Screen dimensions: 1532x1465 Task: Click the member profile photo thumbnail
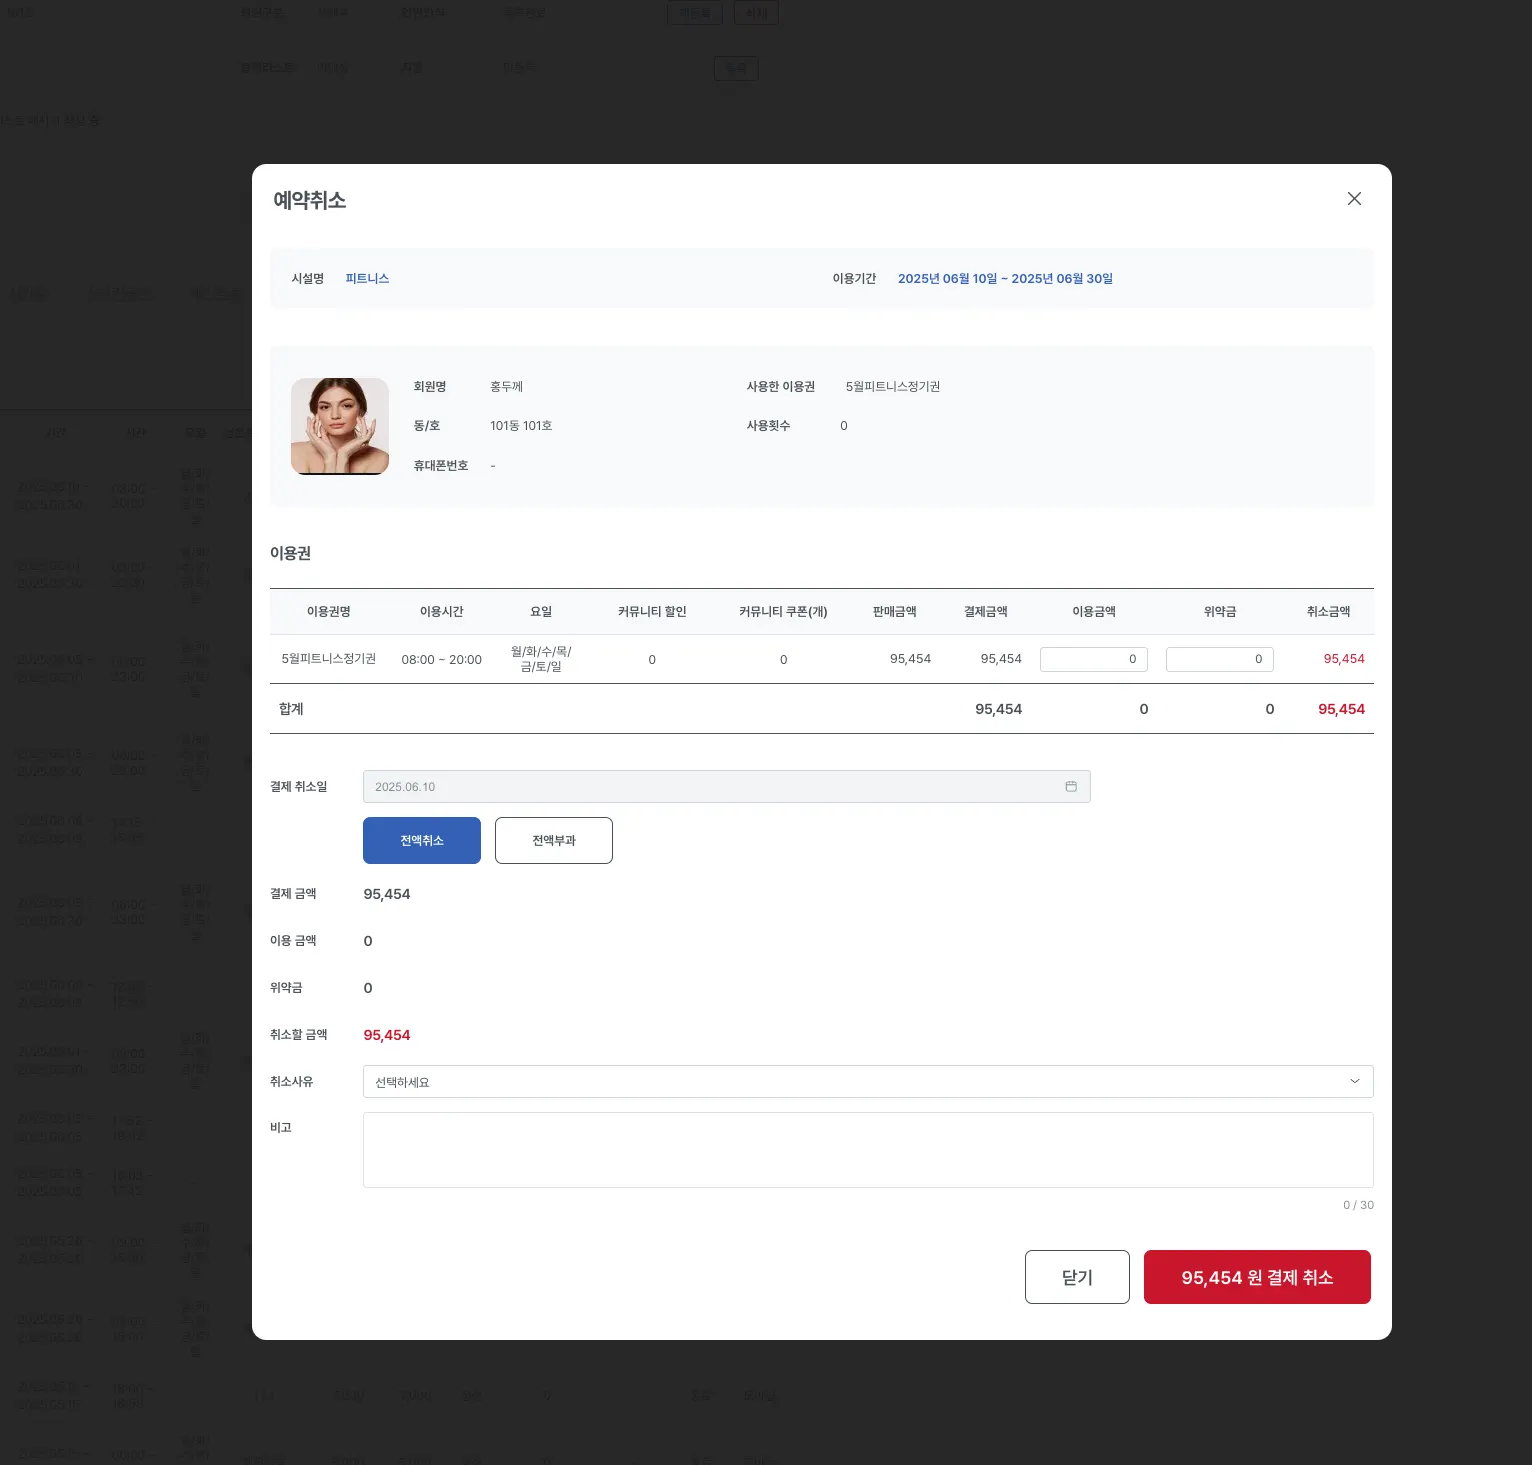click(x=340, y=426)
